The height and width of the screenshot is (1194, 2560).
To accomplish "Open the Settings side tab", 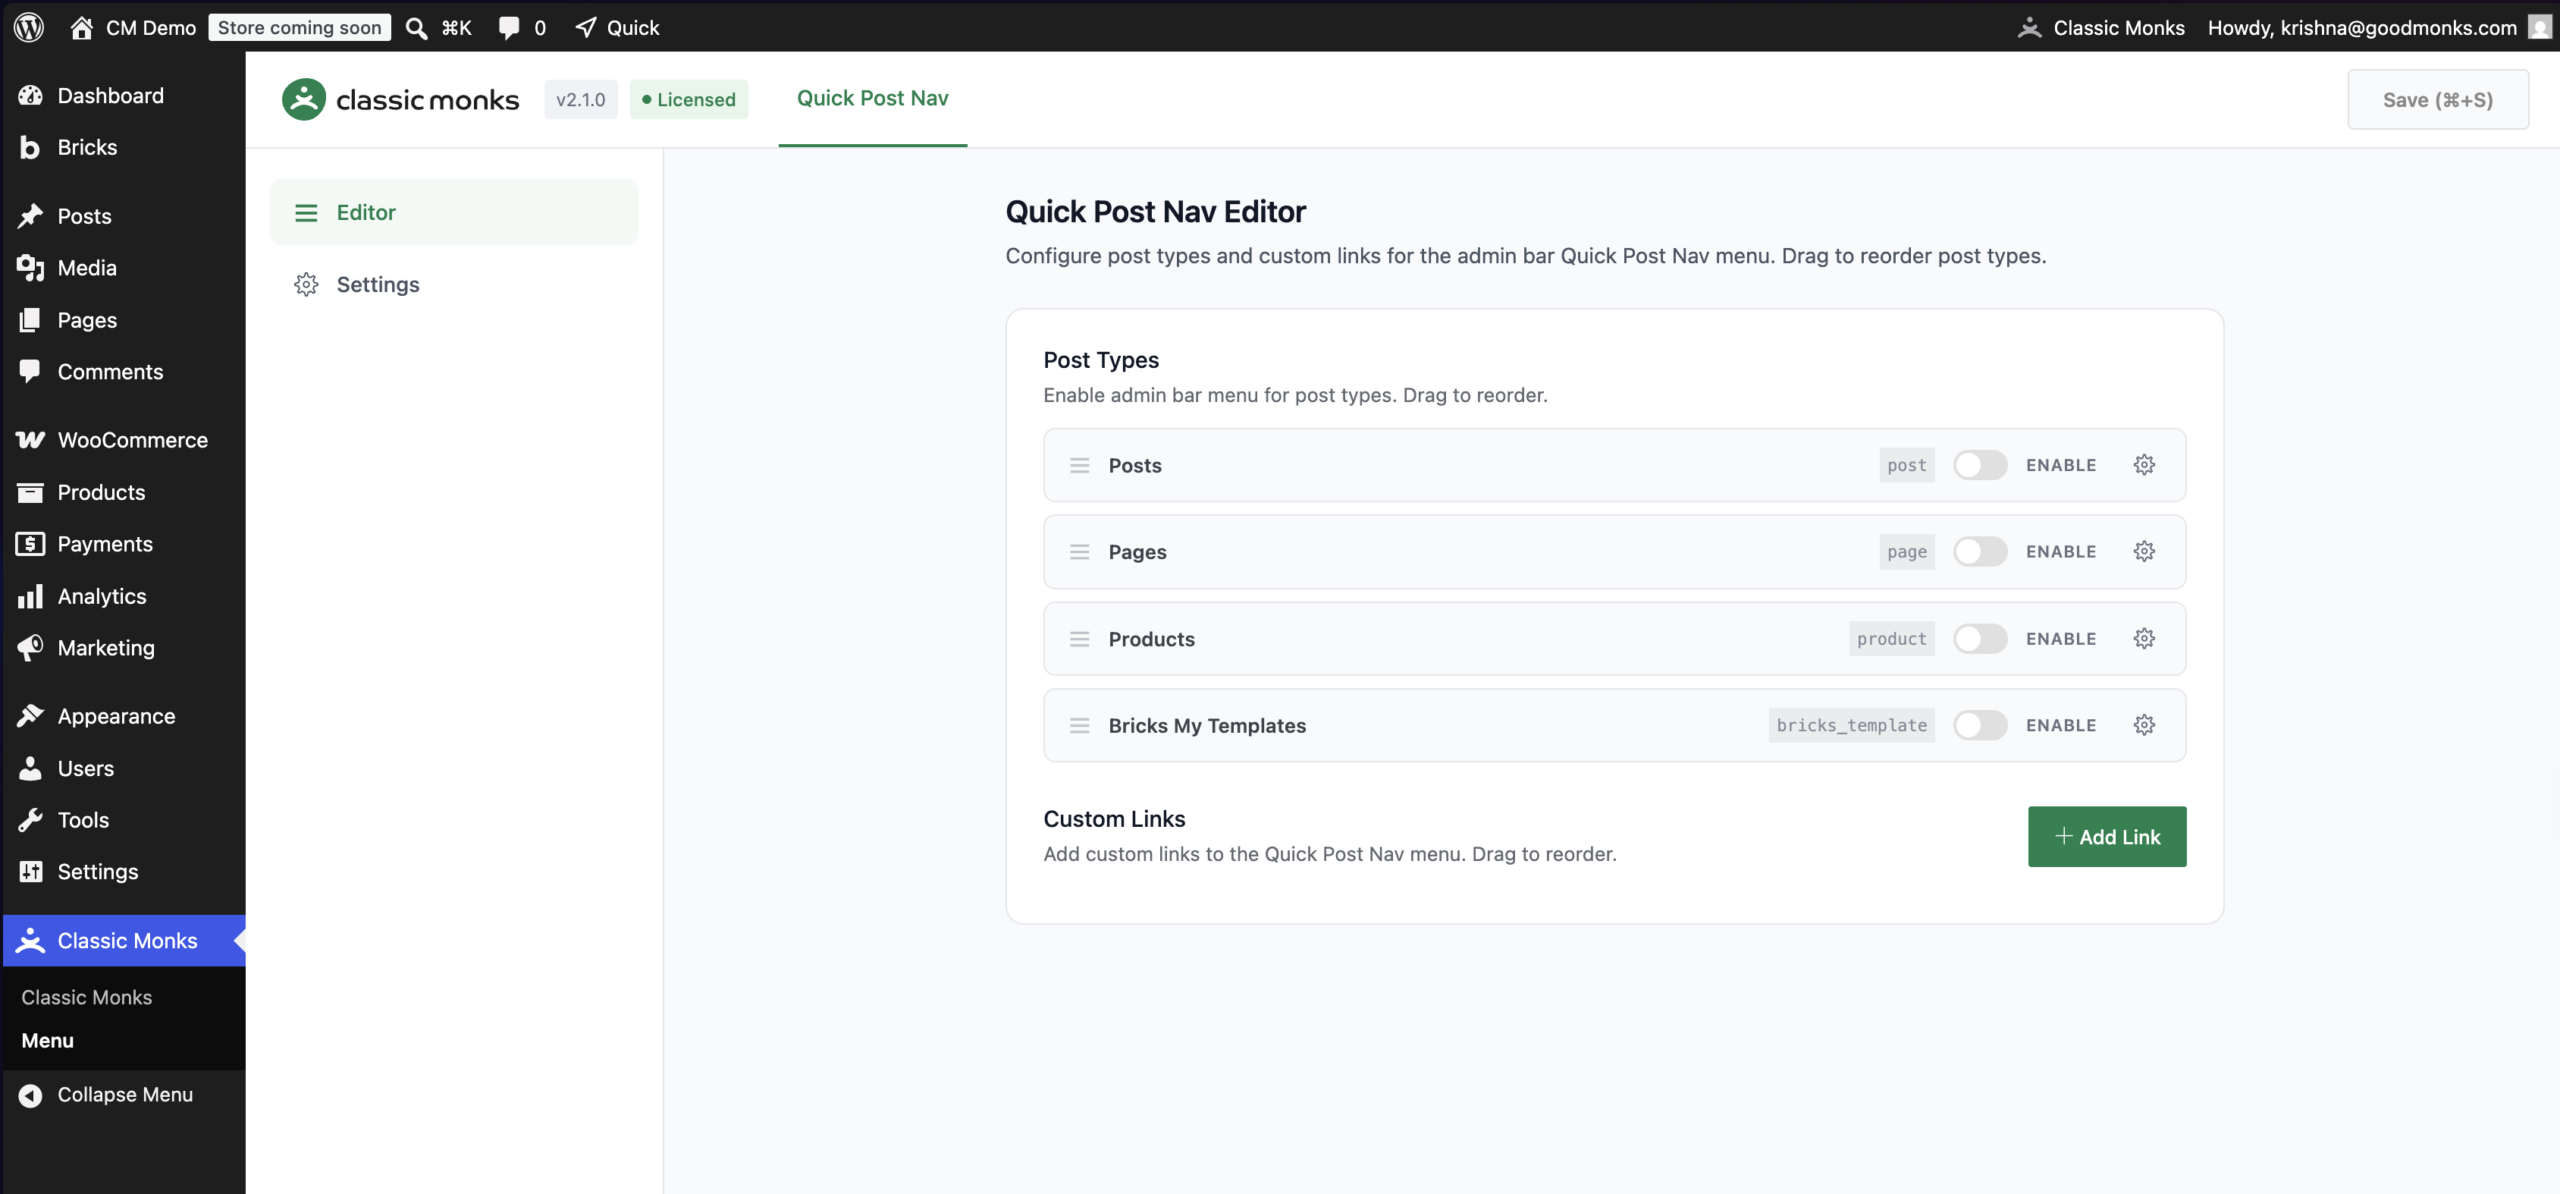I will tap(454, 284).
